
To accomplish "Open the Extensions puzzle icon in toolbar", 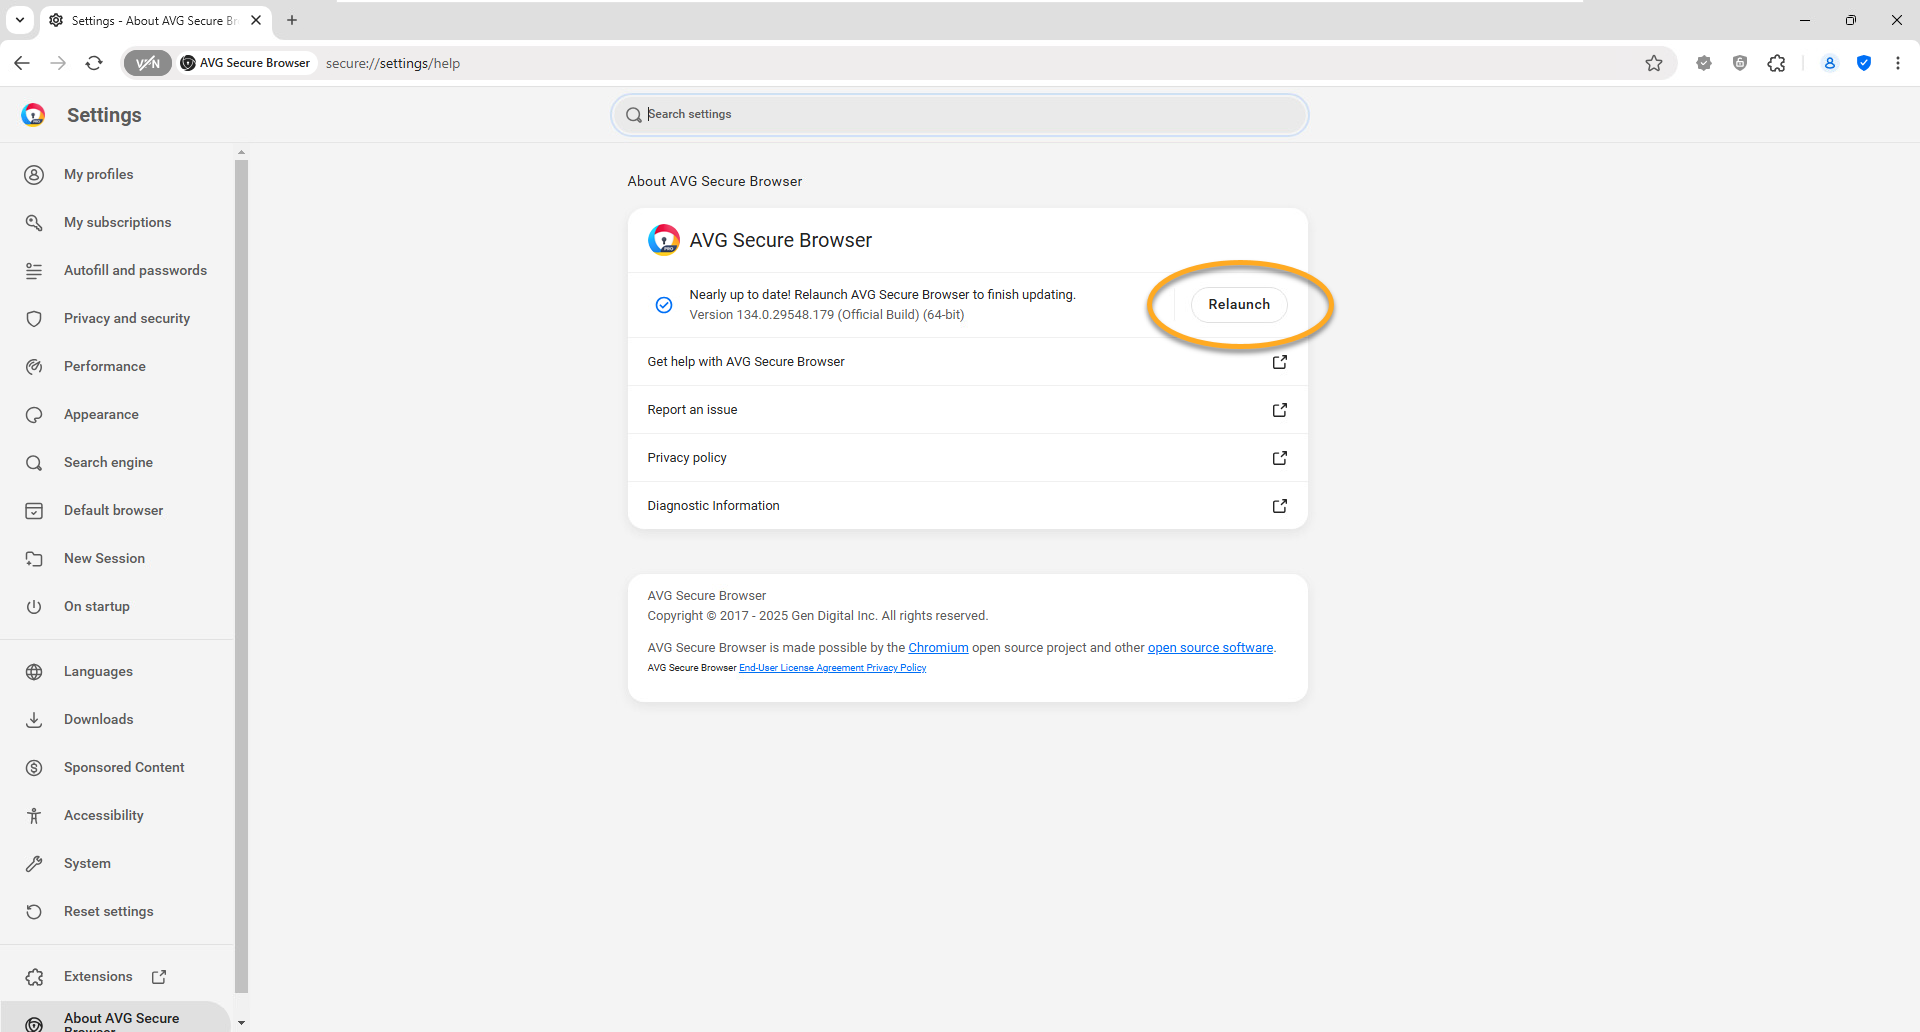I will 1776,63.
